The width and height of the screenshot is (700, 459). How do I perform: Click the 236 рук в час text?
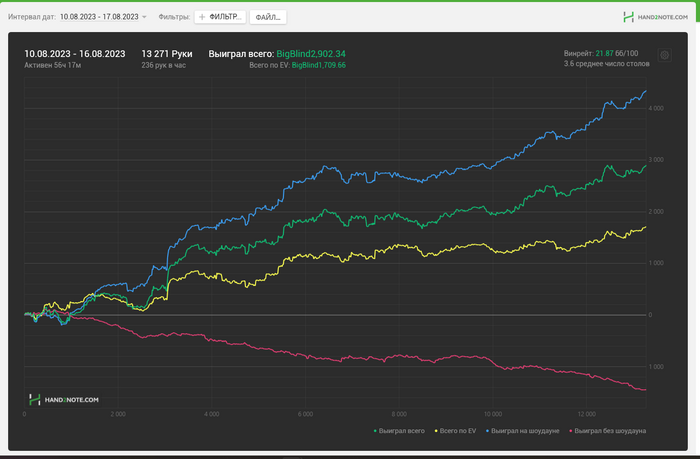click(164, 65)
